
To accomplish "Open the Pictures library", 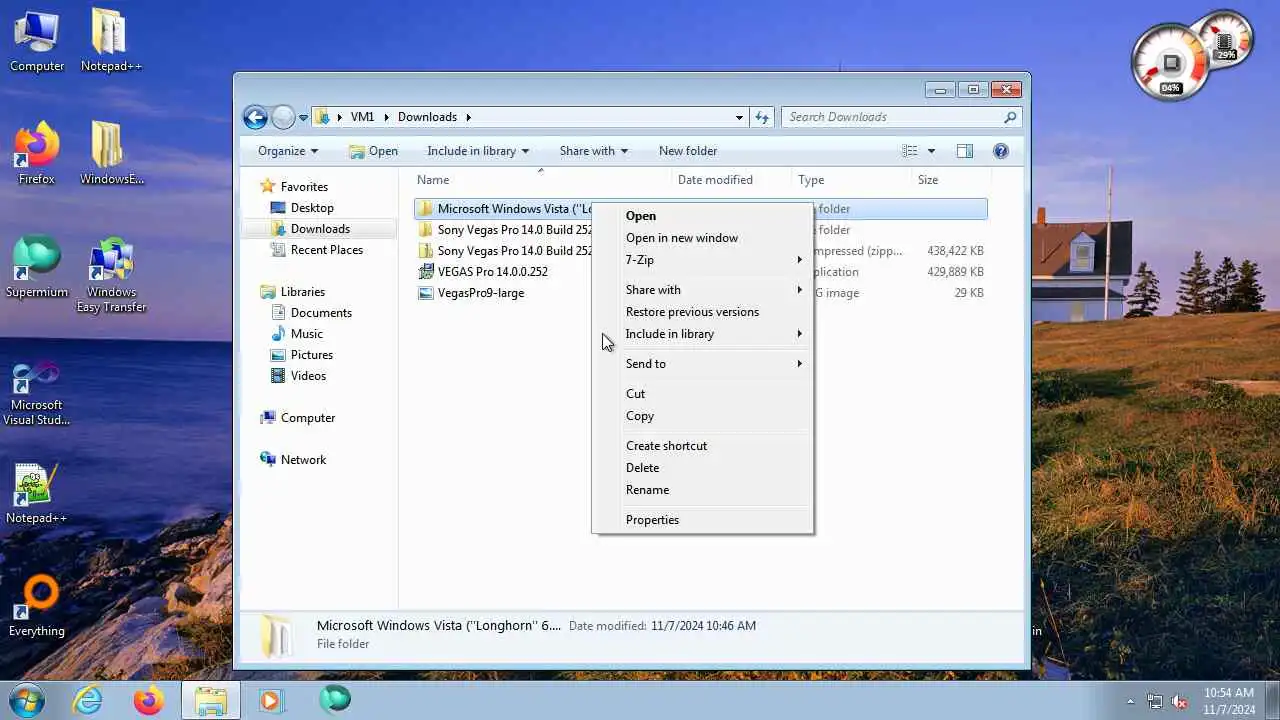I will coord(312,355).
